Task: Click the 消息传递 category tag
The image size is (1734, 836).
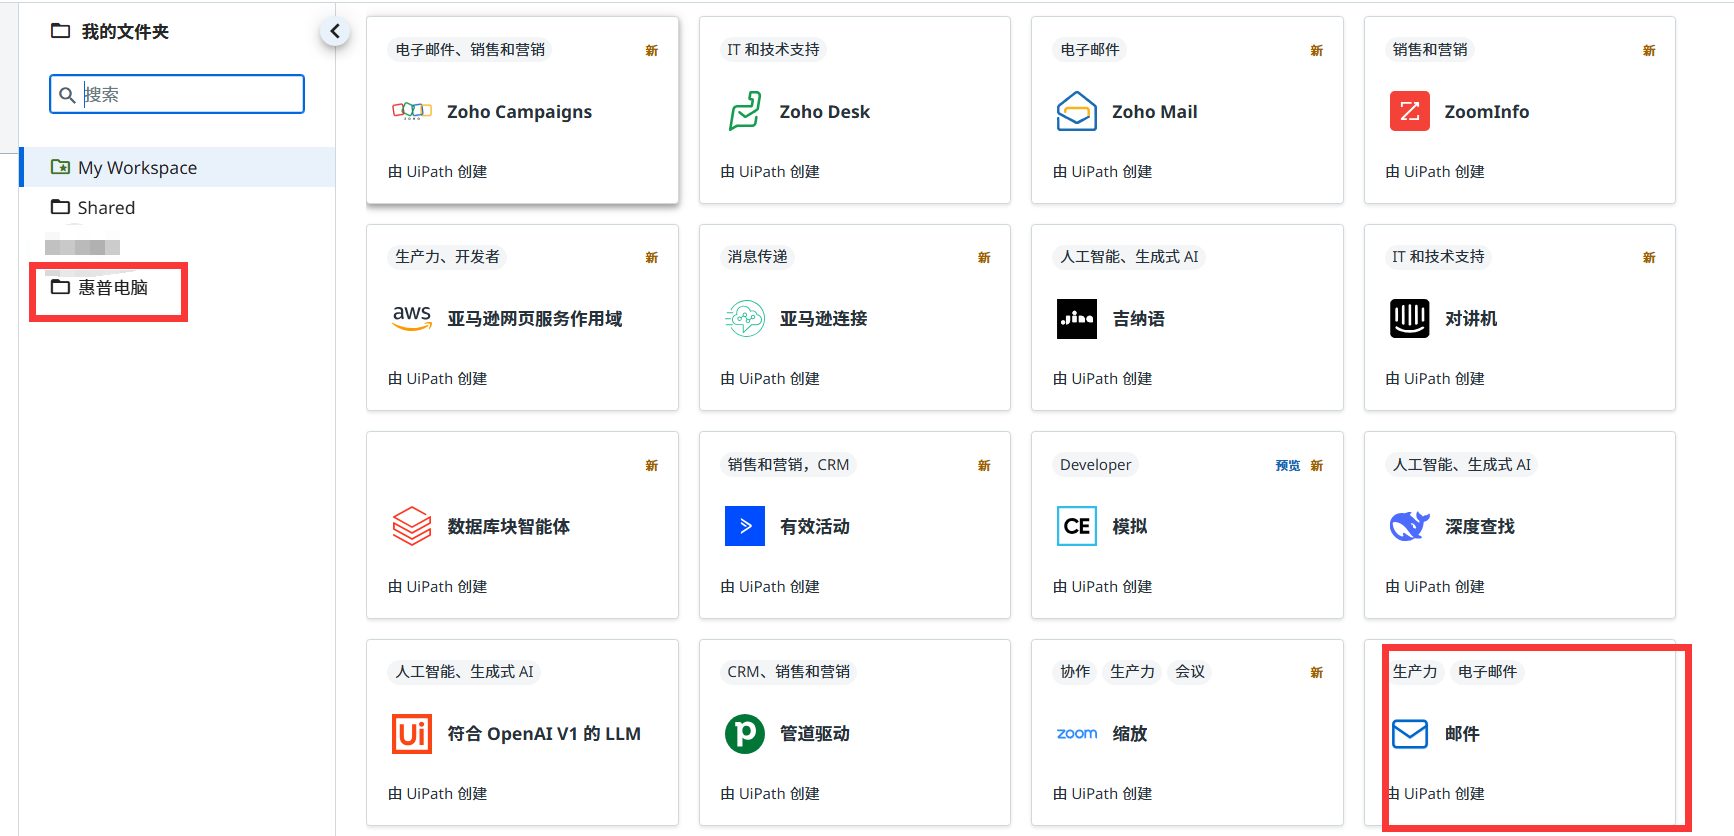Action: coord(758,257)
